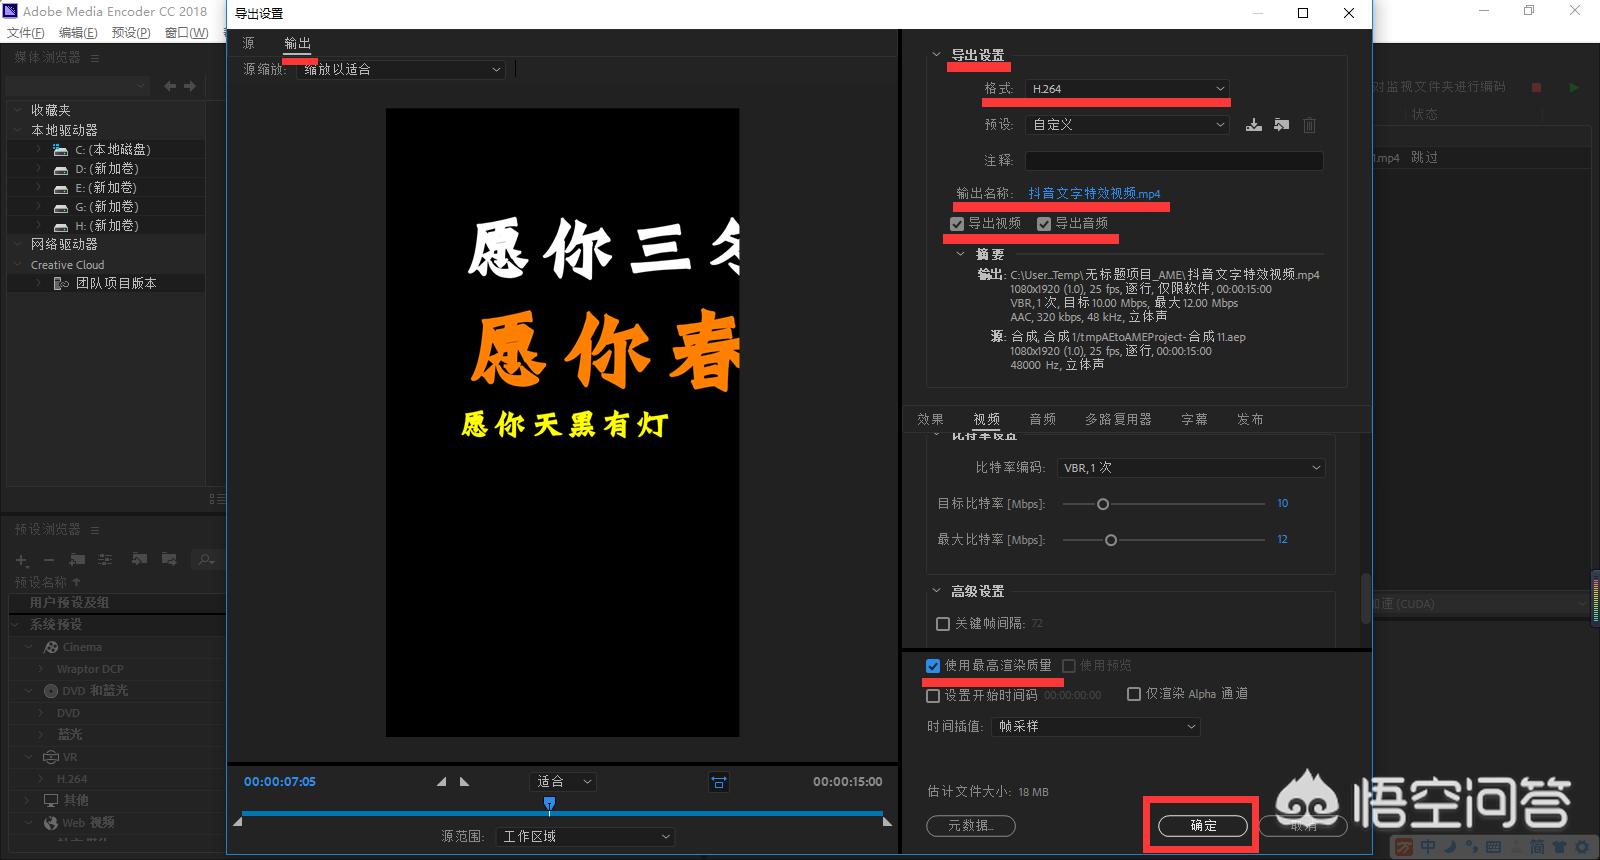Enable 仅渲染 Alpha 通道 checkbox
Image resolution: width=1600 pixels, height=860 pixels.
tap(1134, 694)
